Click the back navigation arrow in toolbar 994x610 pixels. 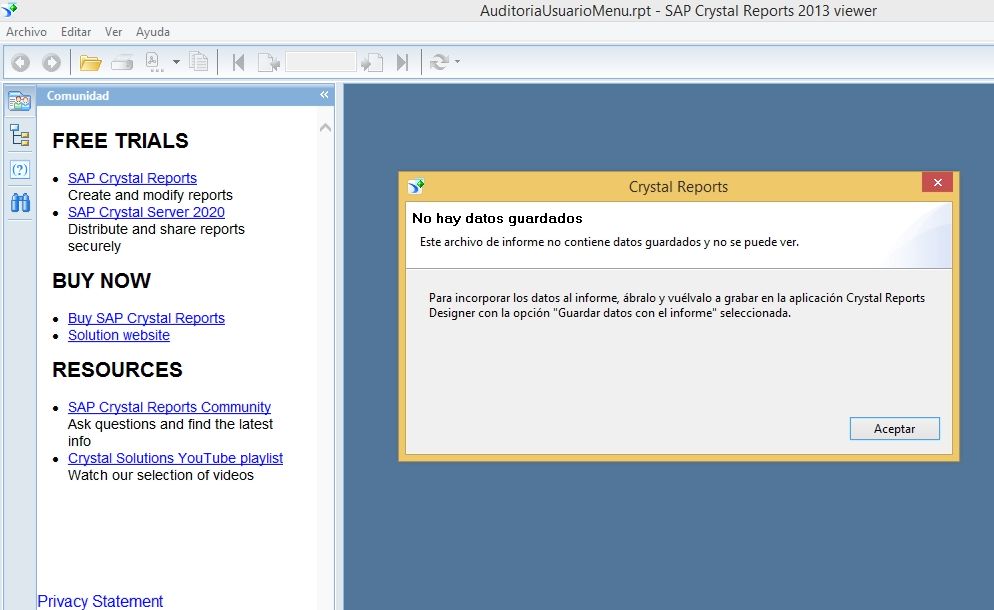pos(21,62)
